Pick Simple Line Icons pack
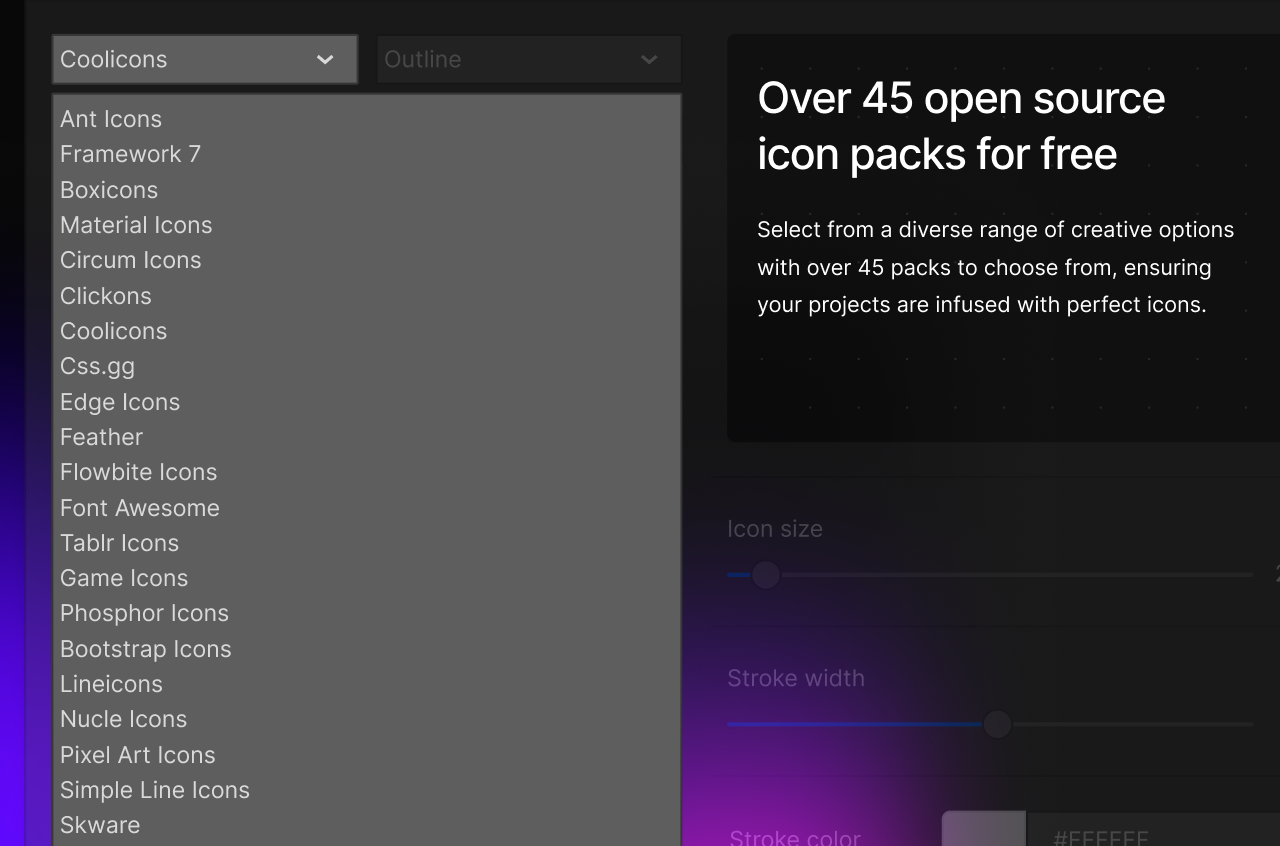Image resolution: width=1280 pixels, height=846 pixels. [366, 790]
